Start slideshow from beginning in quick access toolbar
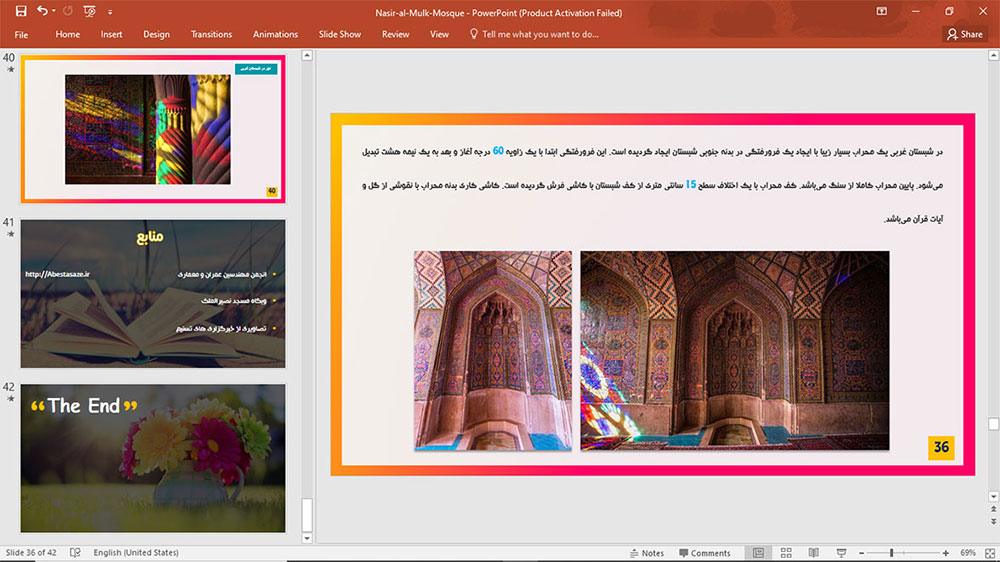The height and width of the screenshot is (562, 1000). 89,11
